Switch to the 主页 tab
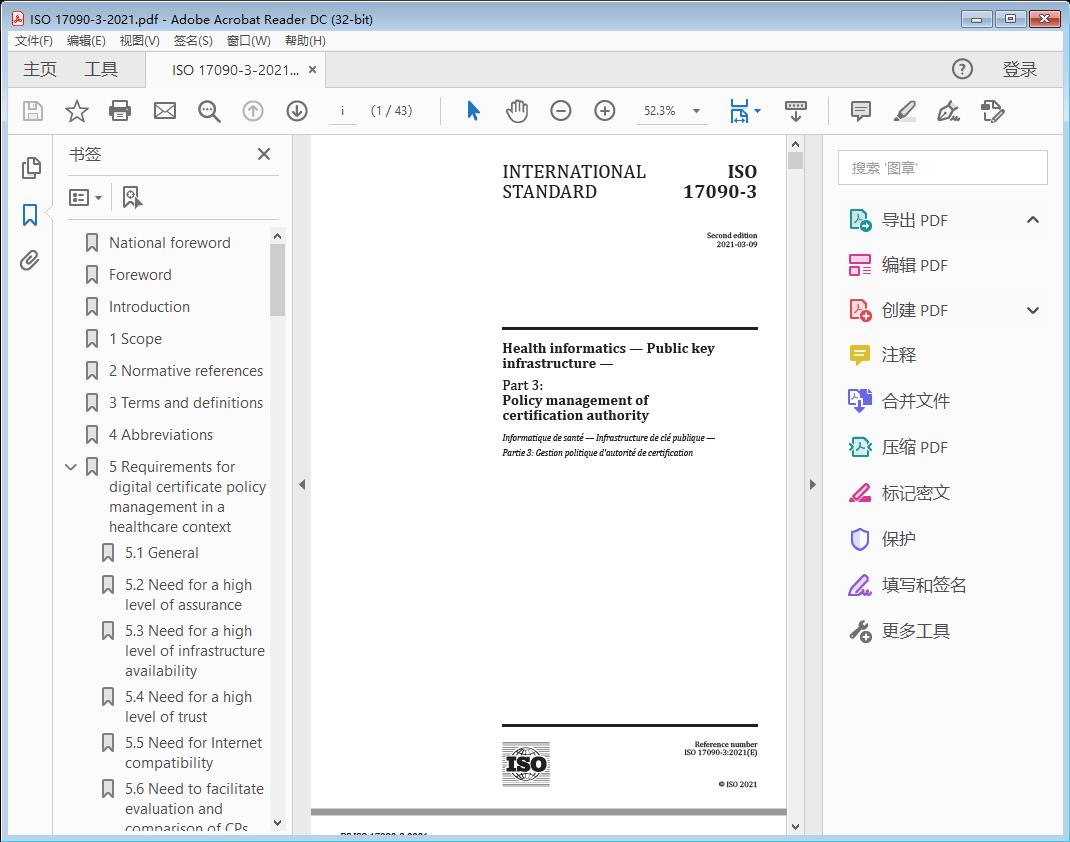This screenshot has height=842, width=1070. coord(39,69)
